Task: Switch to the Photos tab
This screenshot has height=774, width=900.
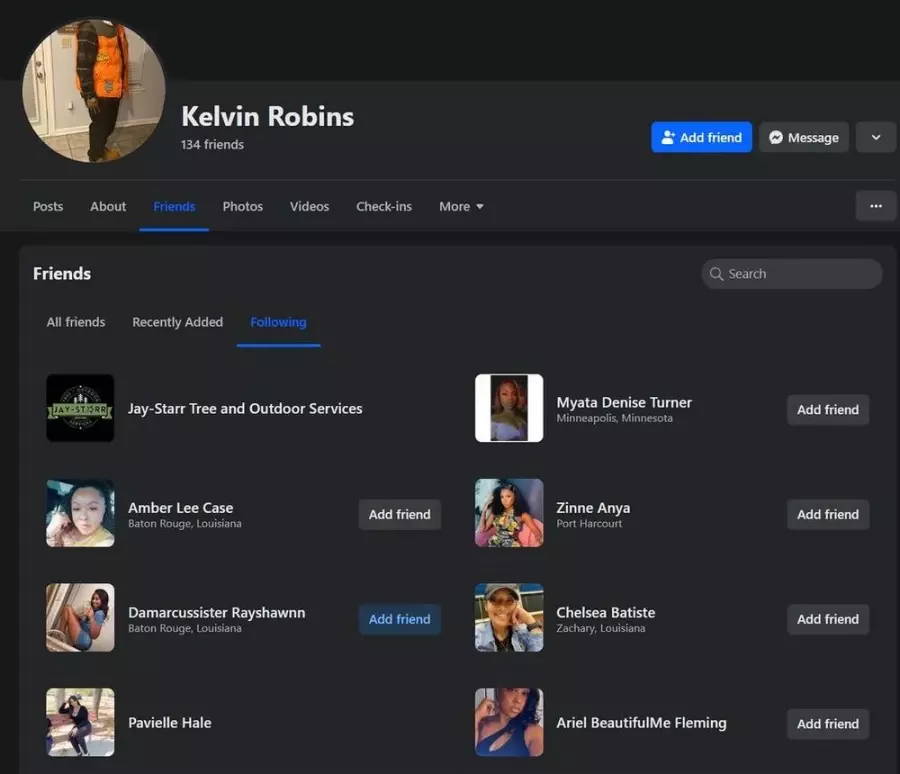Action: pyautogui.click(x=242, y=206)
